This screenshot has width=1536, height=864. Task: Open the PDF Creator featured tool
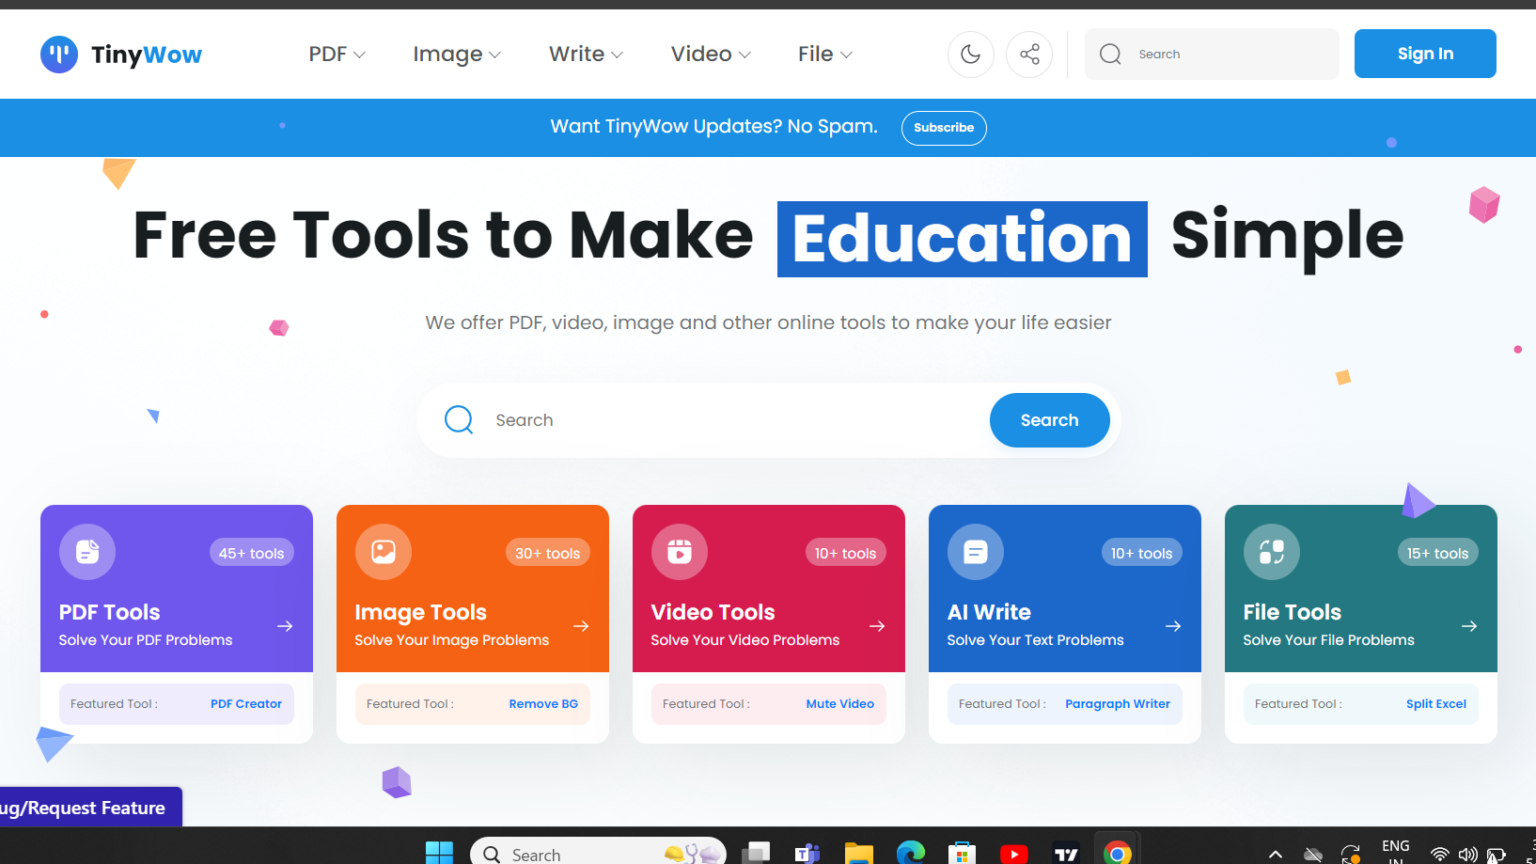tap(246, 704)
